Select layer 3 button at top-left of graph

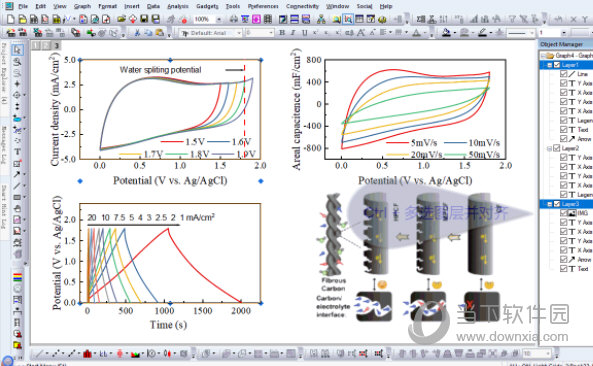tap(56, 46)
